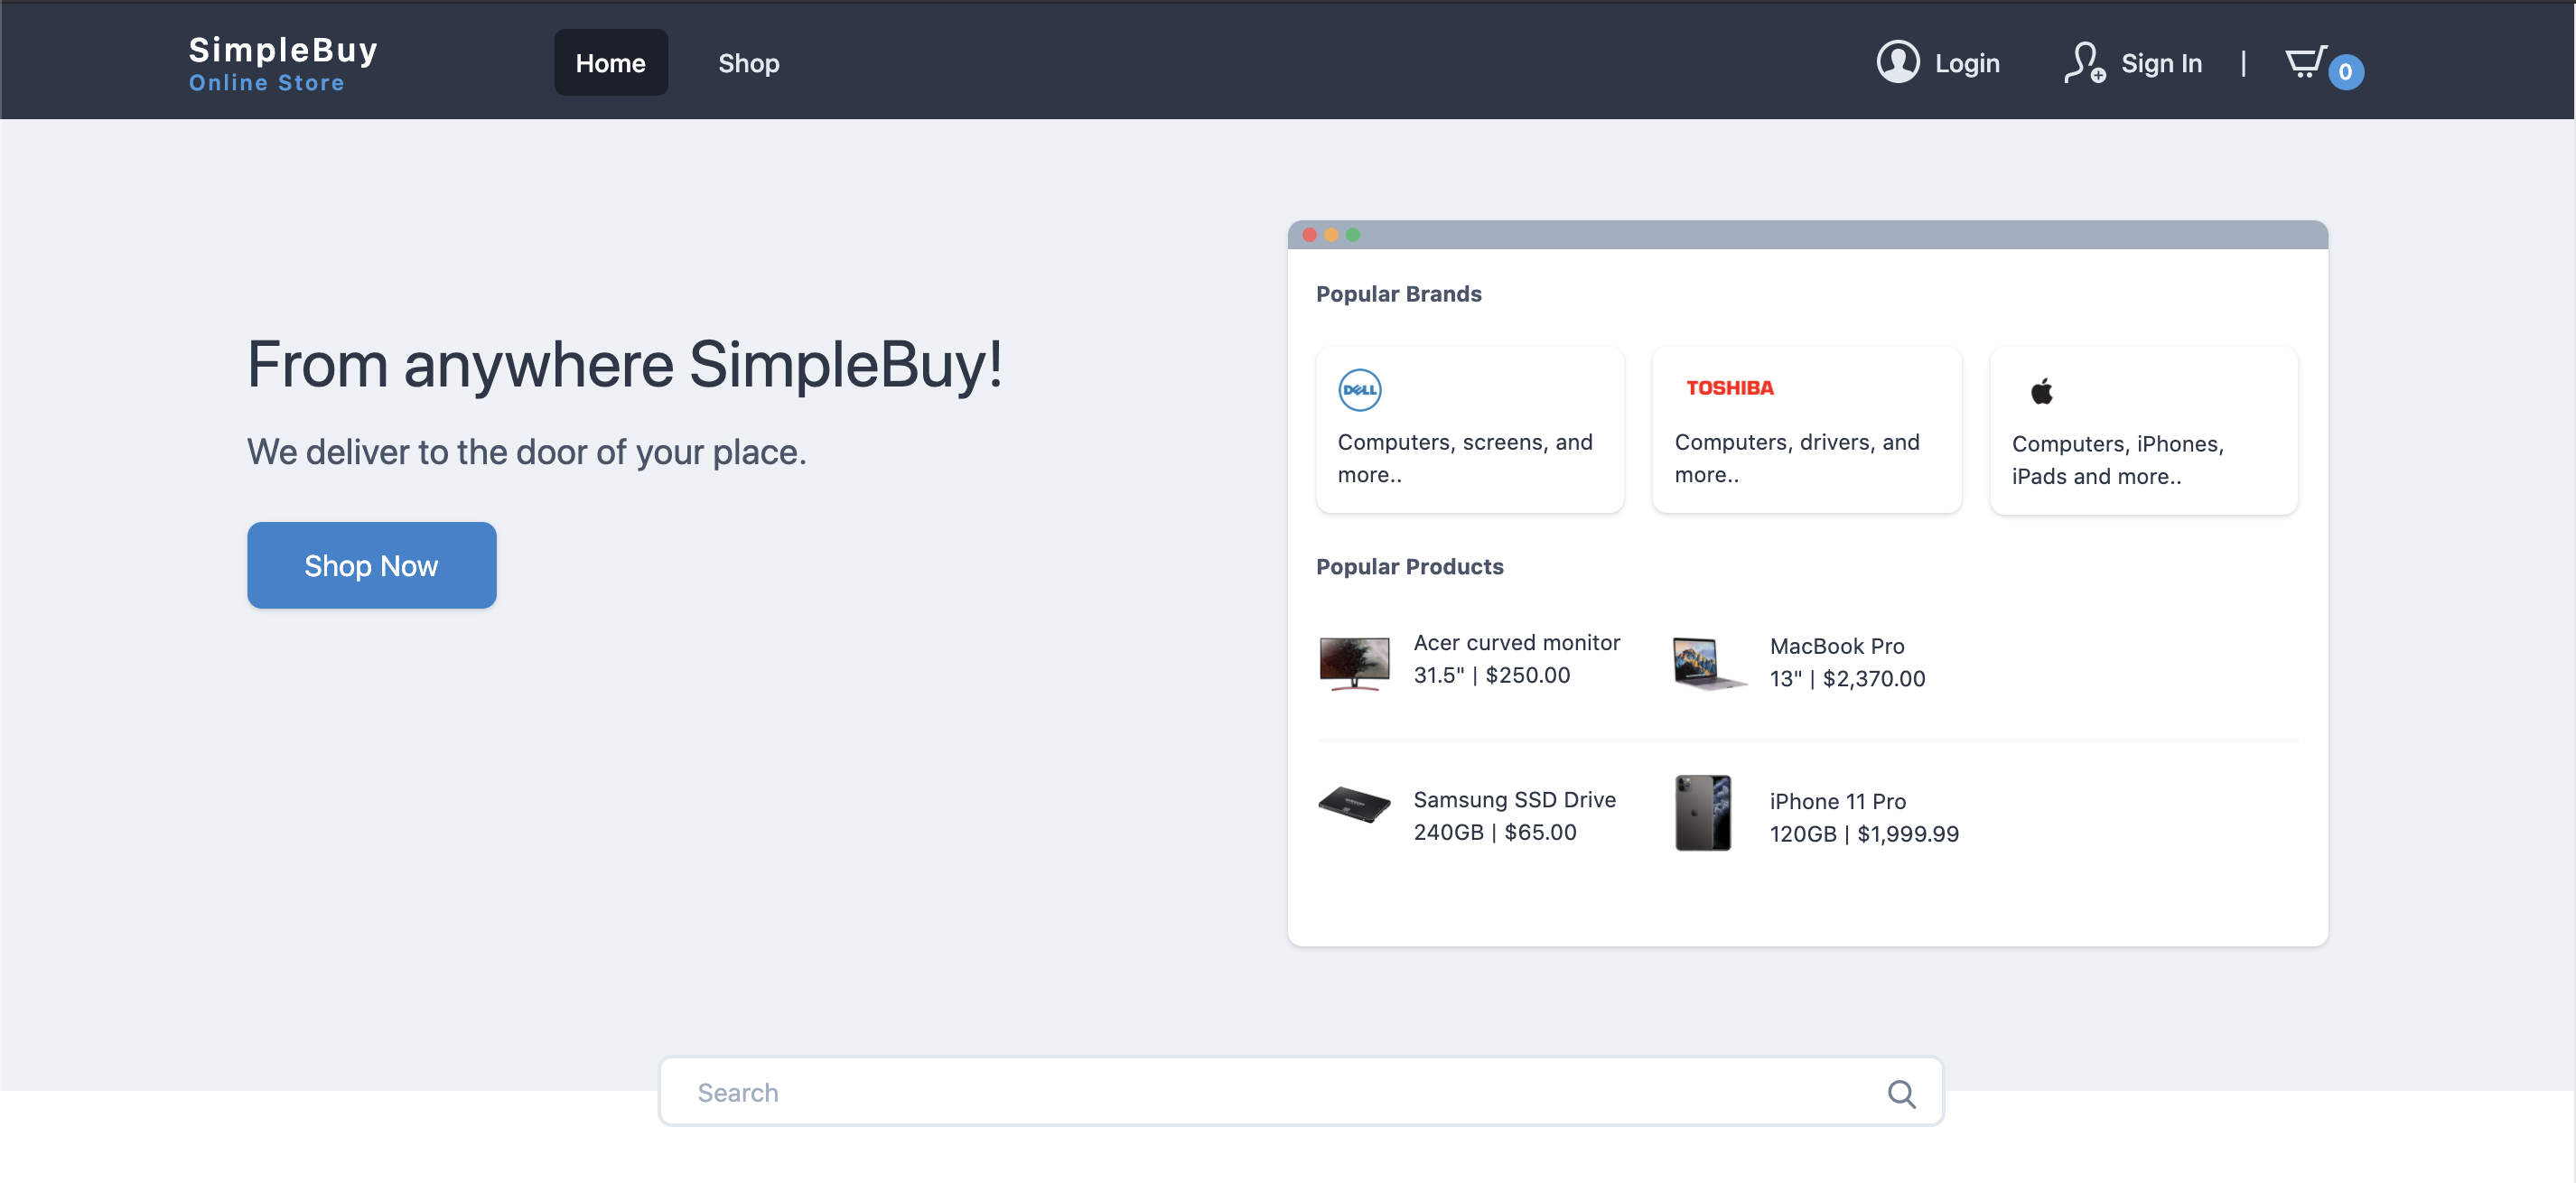This screenshot has width=2576, height=1183.
Task: Switch to the Shop navigation tab
Action: [748, 63]
